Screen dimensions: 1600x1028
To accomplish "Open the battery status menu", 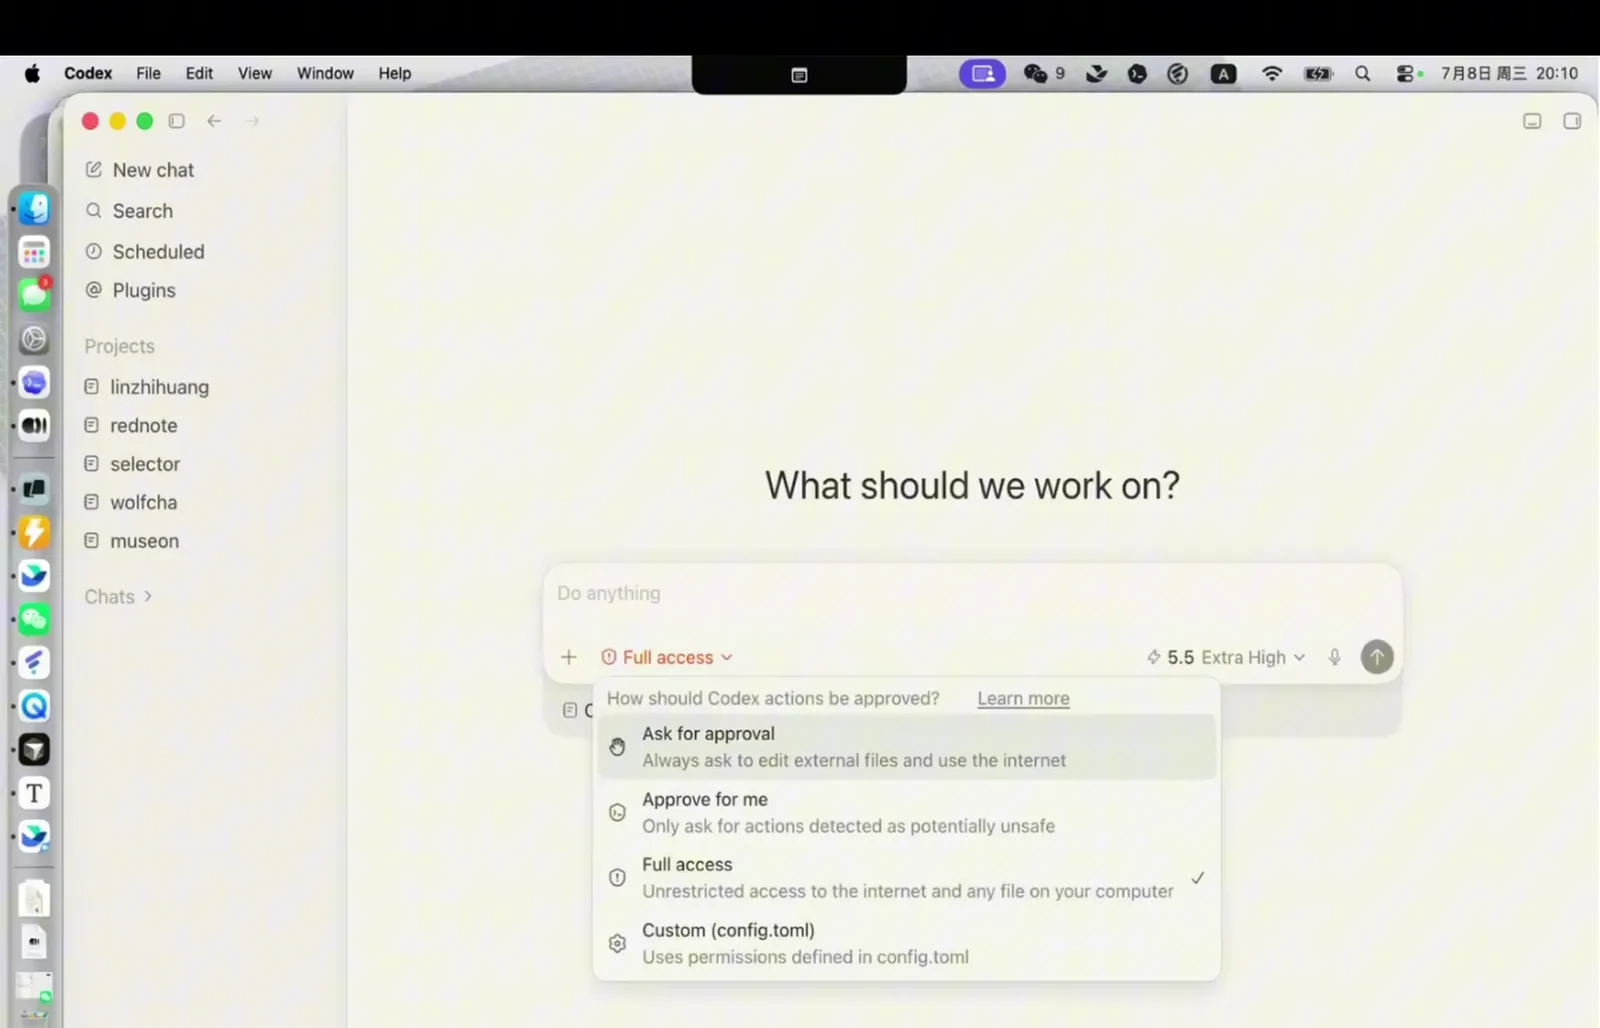I will pos(1319,74).
